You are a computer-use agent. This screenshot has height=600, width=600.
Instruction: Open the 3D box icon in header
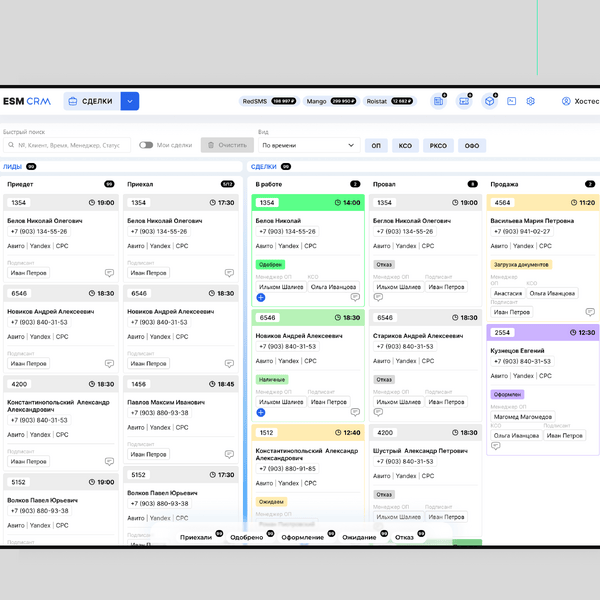(x=489, y=101)
